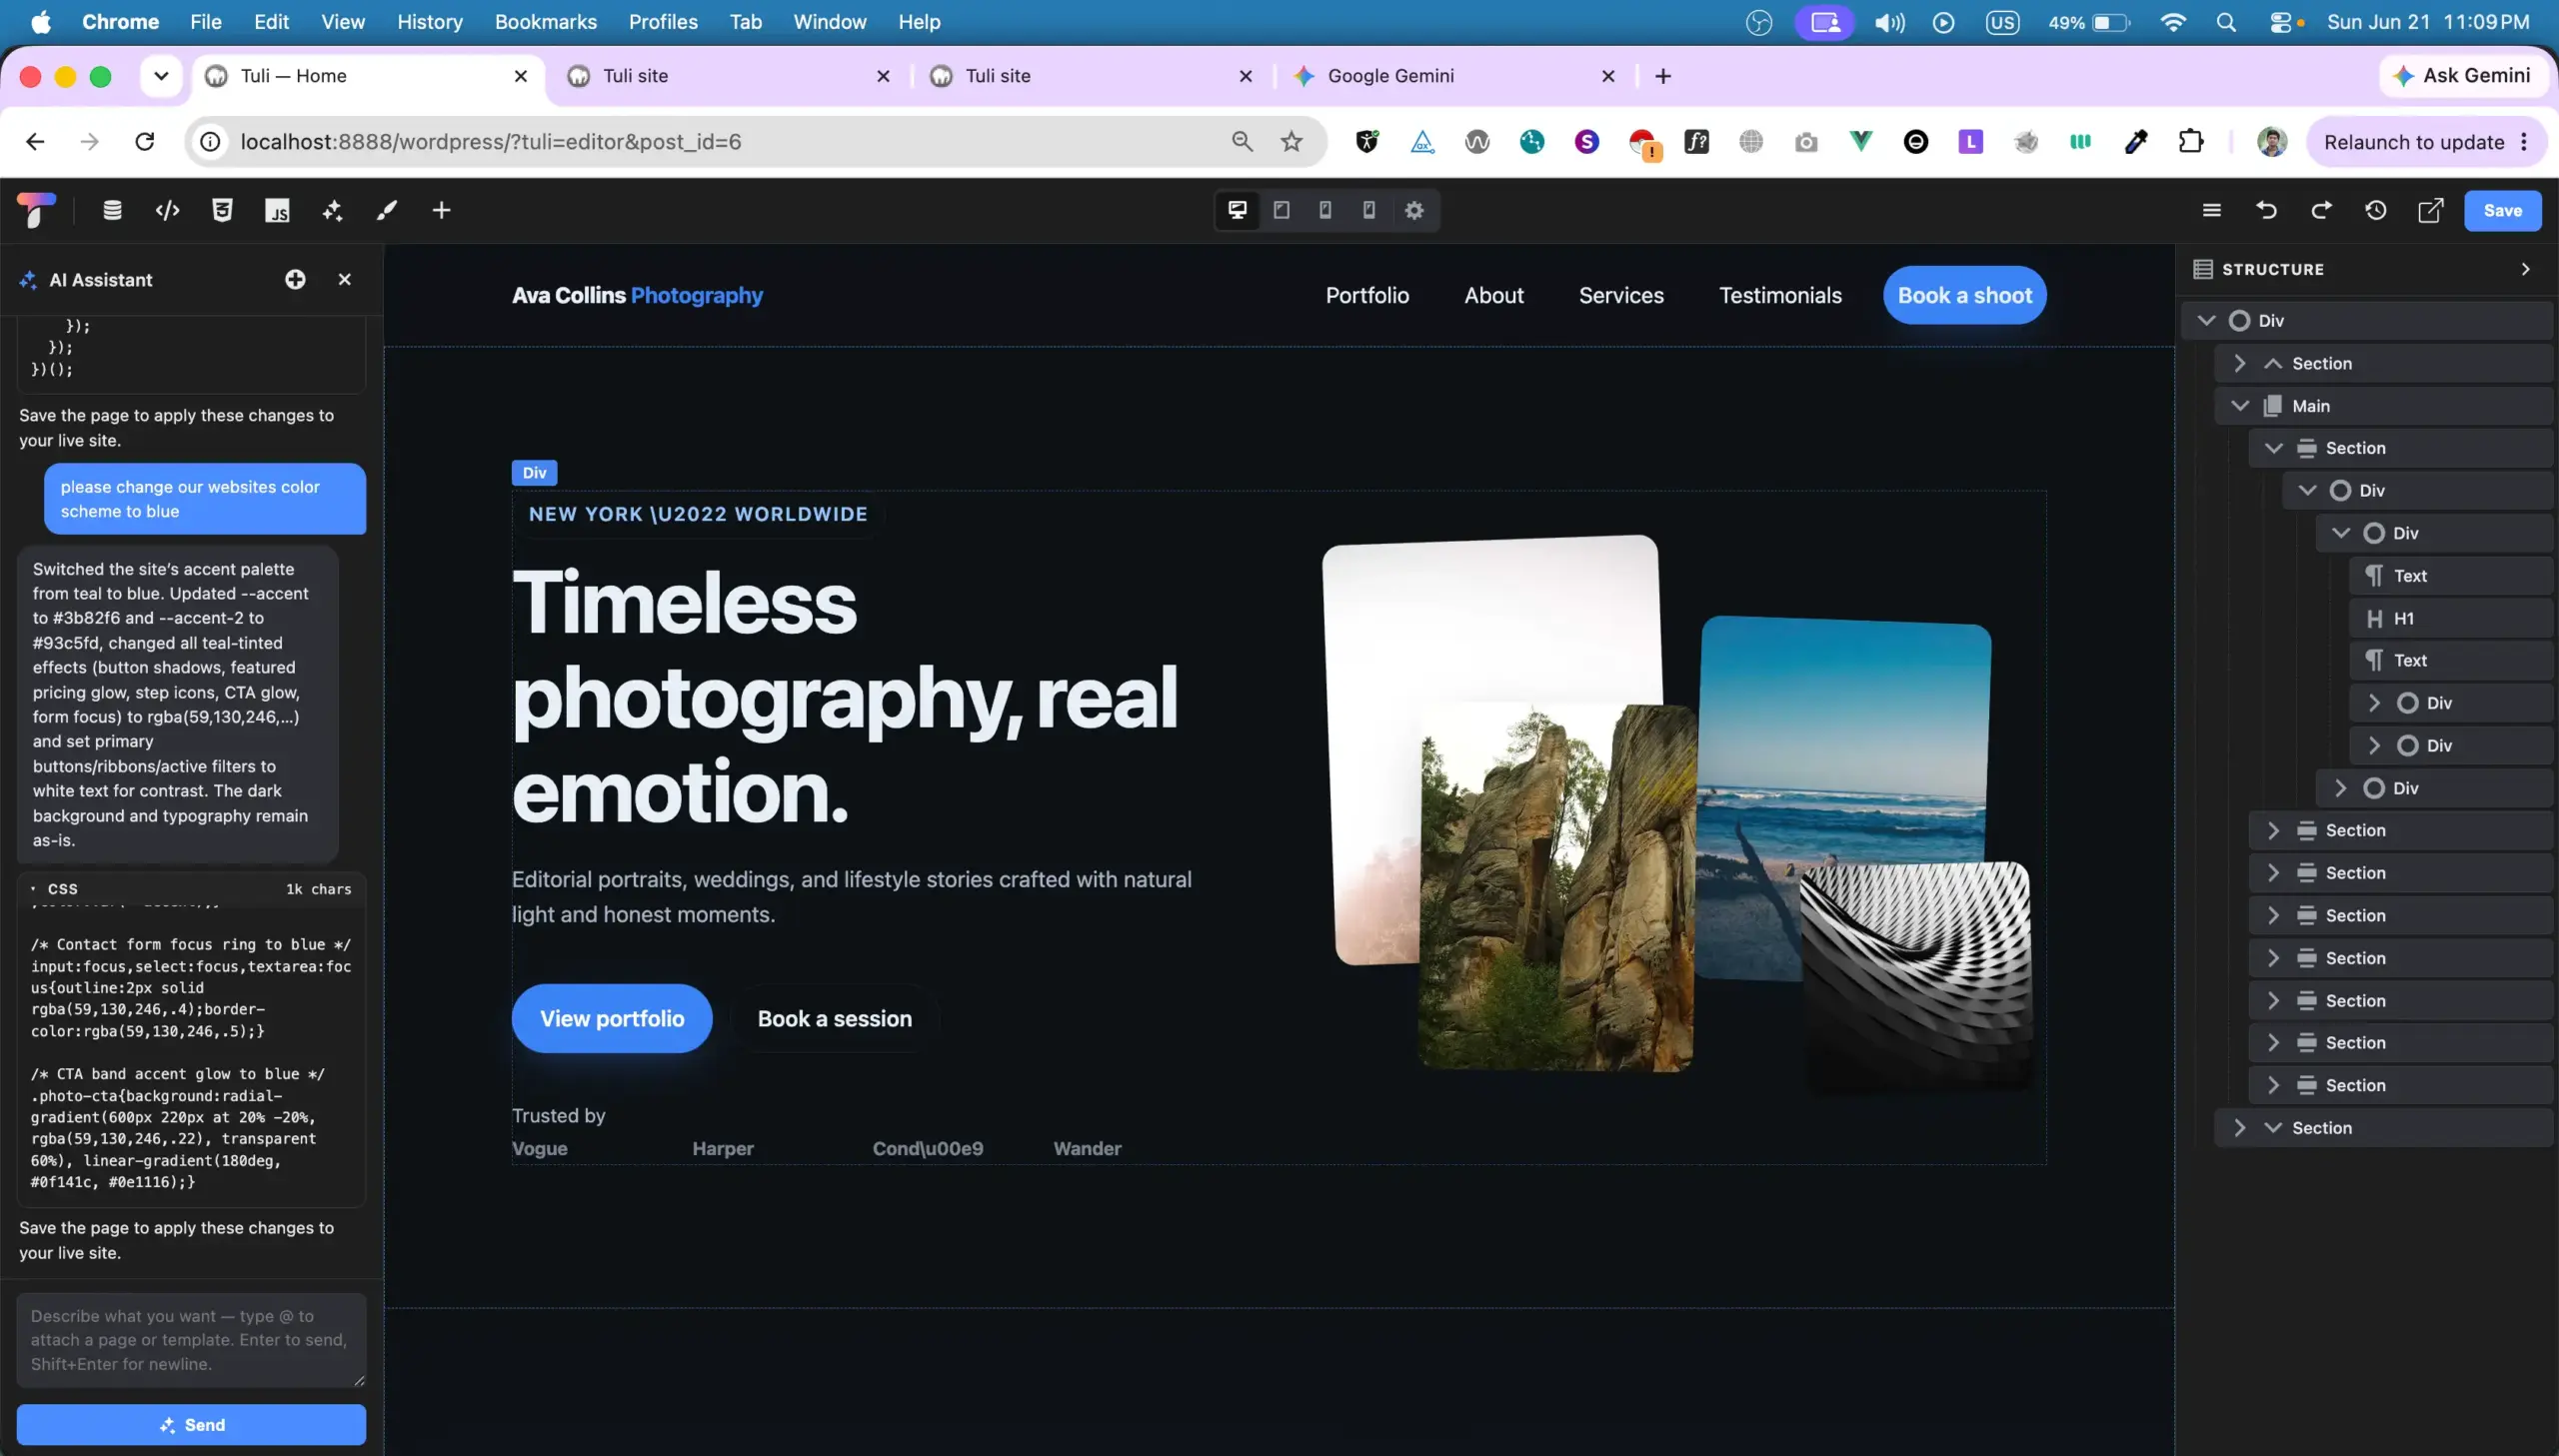The height and width of the screenshot is (1456, 2559).
Task: Open viewport settings gear
Action: 1413,210
